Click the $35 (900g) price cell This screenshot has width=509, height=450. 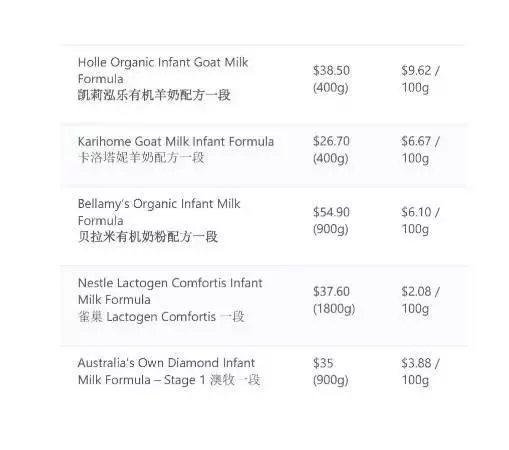(330, 371)
